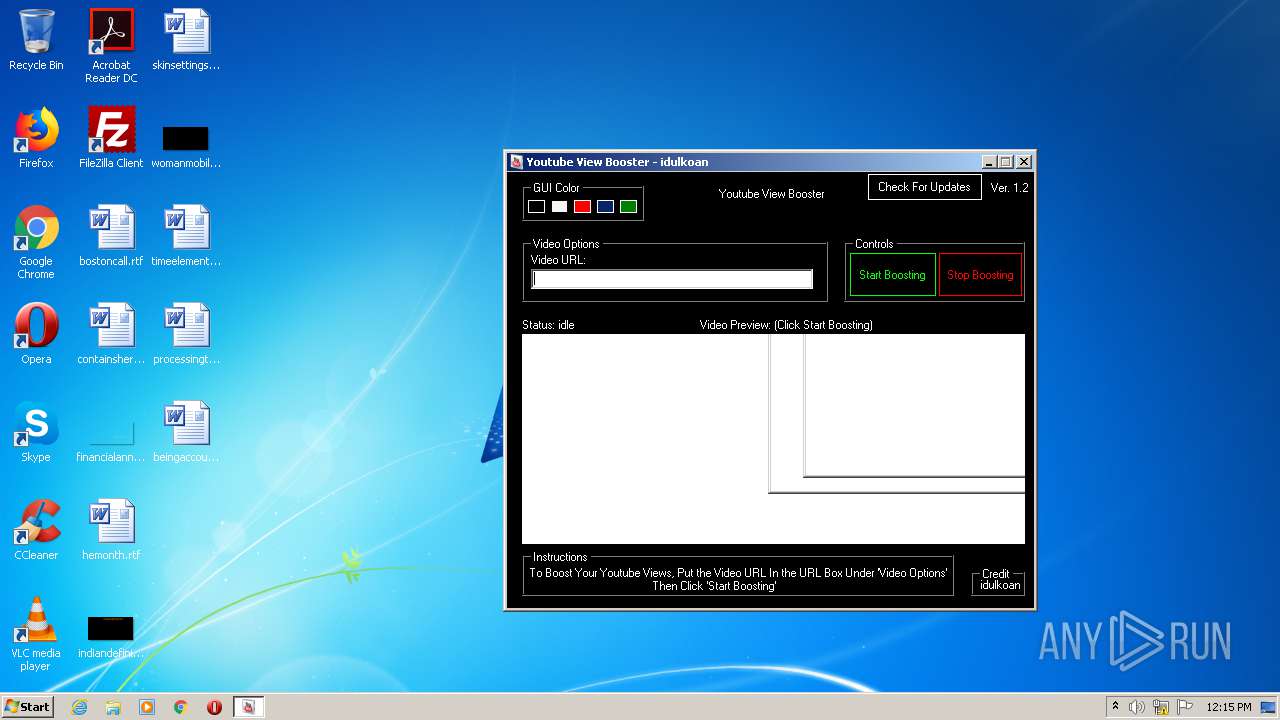Click the Chrome taskbar icon

point(181,707)
